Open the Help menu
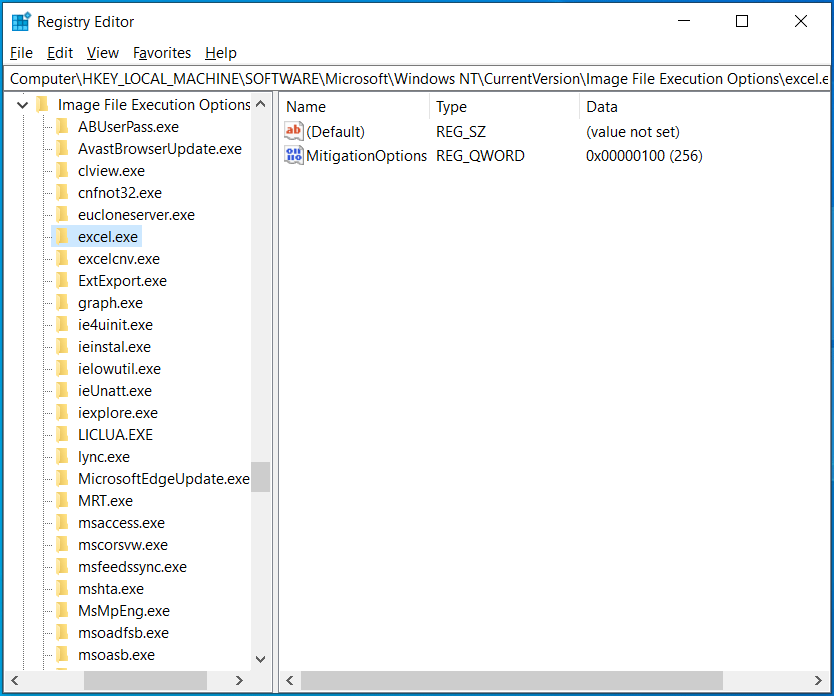The width and height of the screenshot is (834, 696). pyautogui.click(x=221, y=53)
